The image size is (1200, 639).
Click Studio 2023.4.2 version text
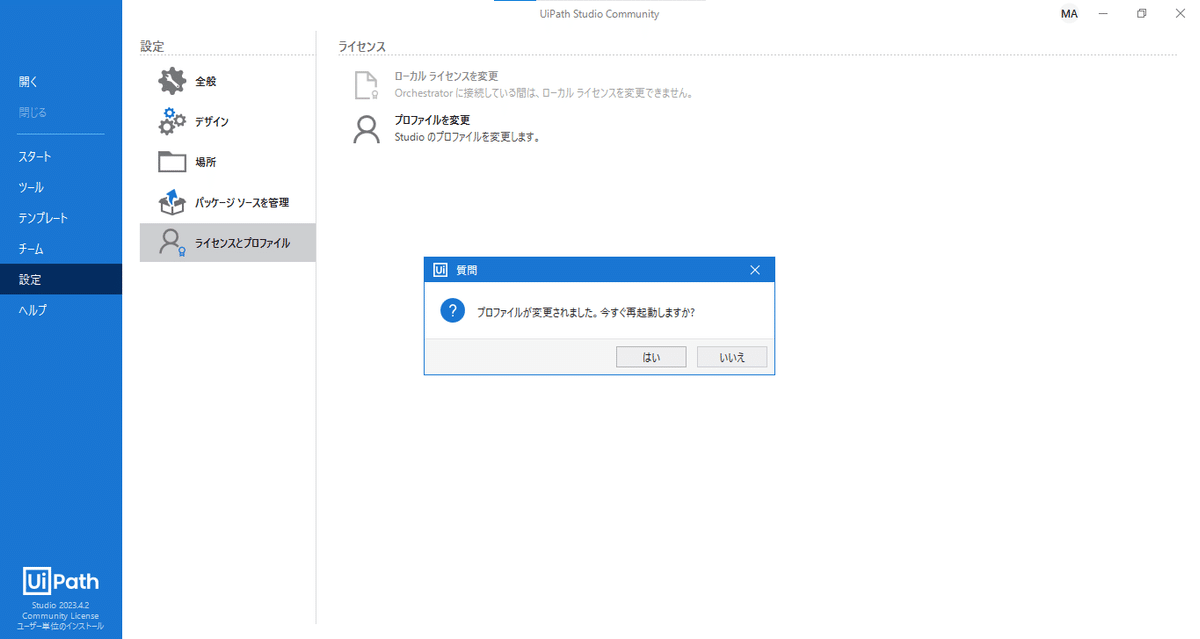tap(61, 605)
